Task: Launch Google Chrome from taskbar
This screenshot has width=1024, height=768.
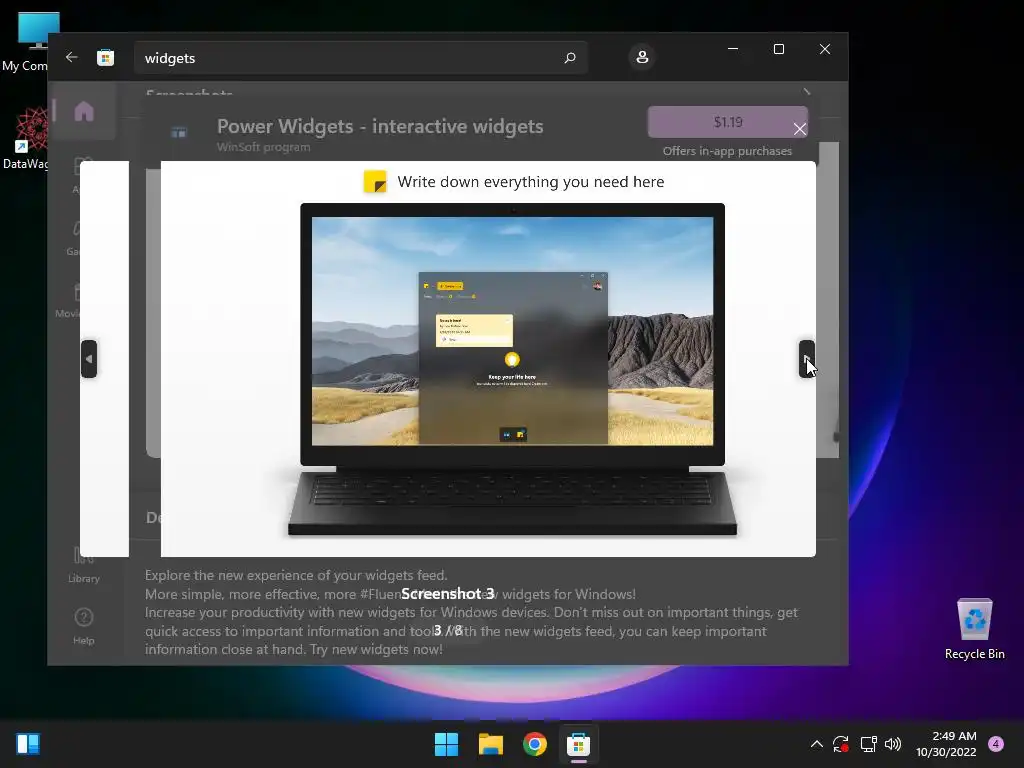Action: click(x=535, y=744)
